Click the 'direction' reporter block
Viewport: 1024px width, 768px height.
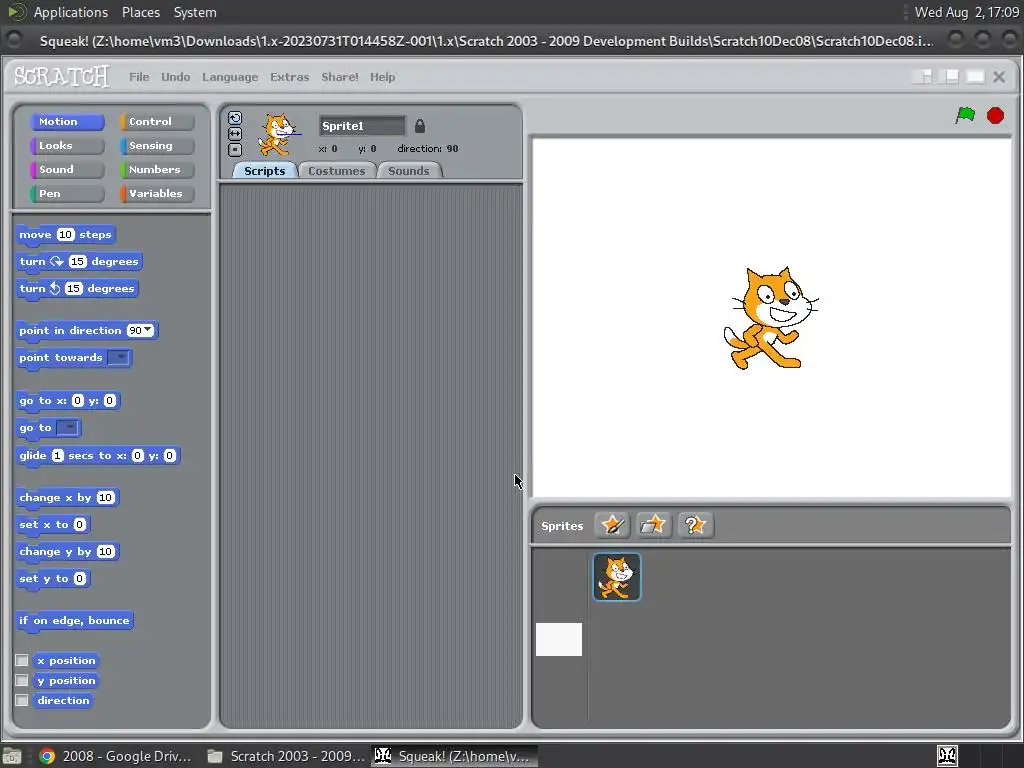(x=63, y=700)
